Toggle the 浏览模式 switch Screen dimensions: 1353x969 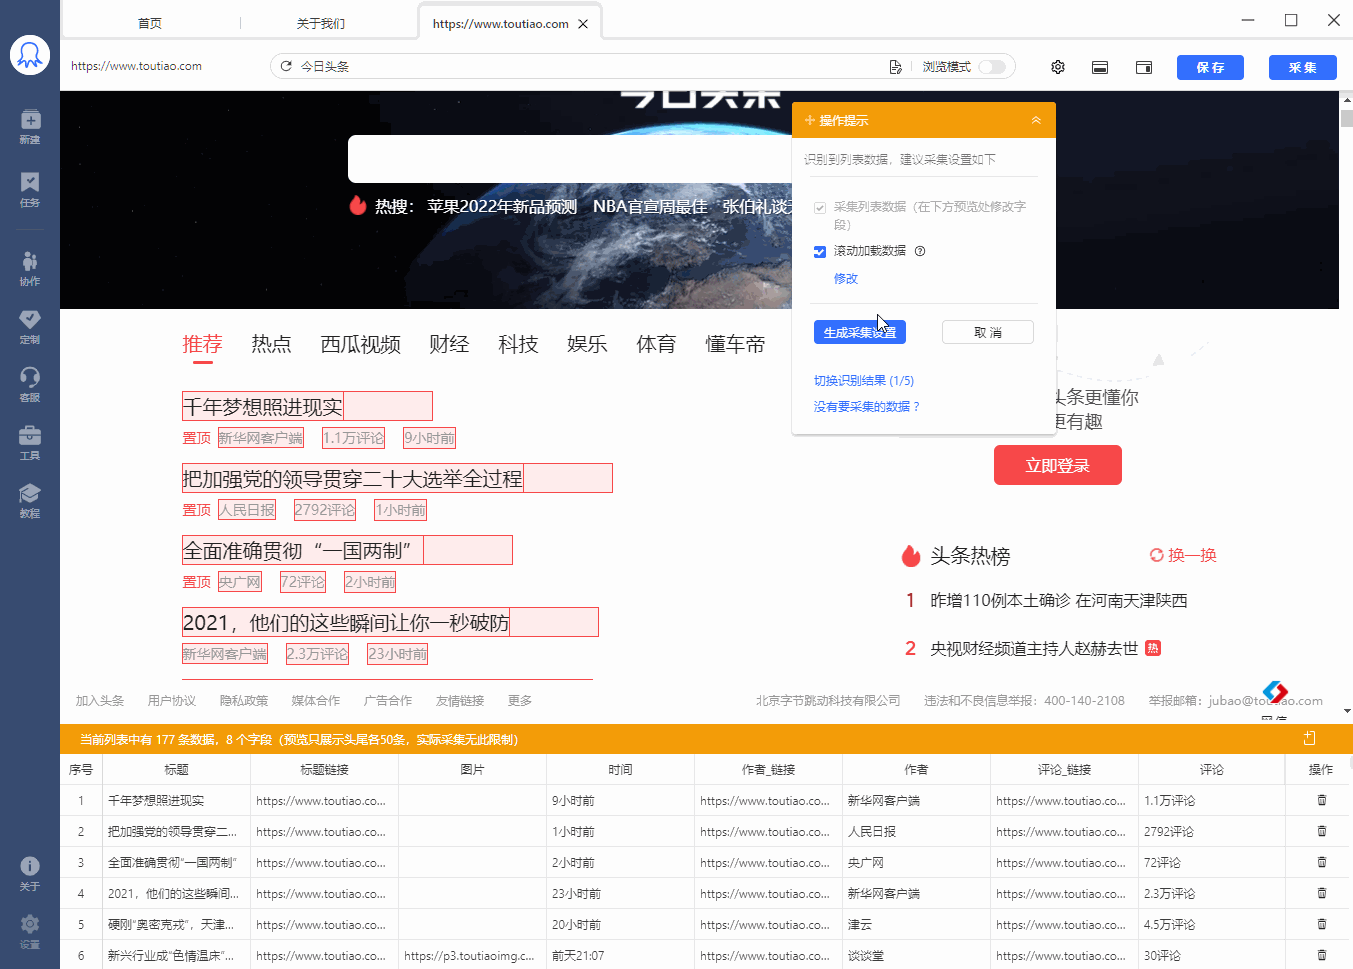(992, 67)
